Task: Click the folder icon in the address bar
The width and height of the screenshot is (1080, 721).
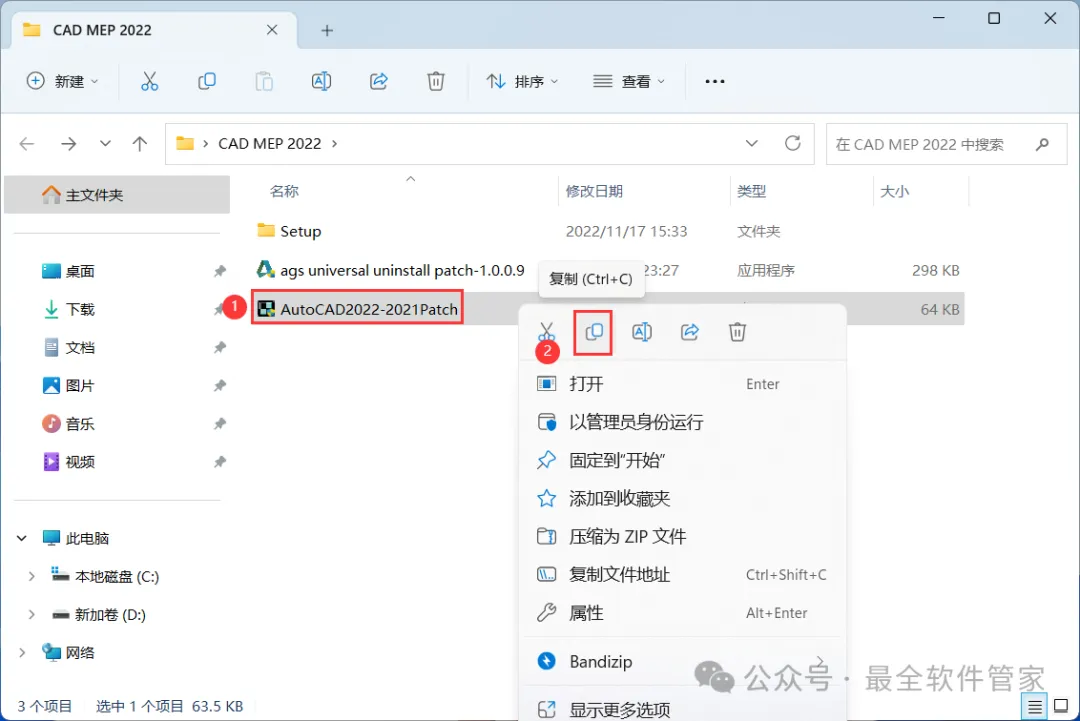Action: (x=185, y=143)
